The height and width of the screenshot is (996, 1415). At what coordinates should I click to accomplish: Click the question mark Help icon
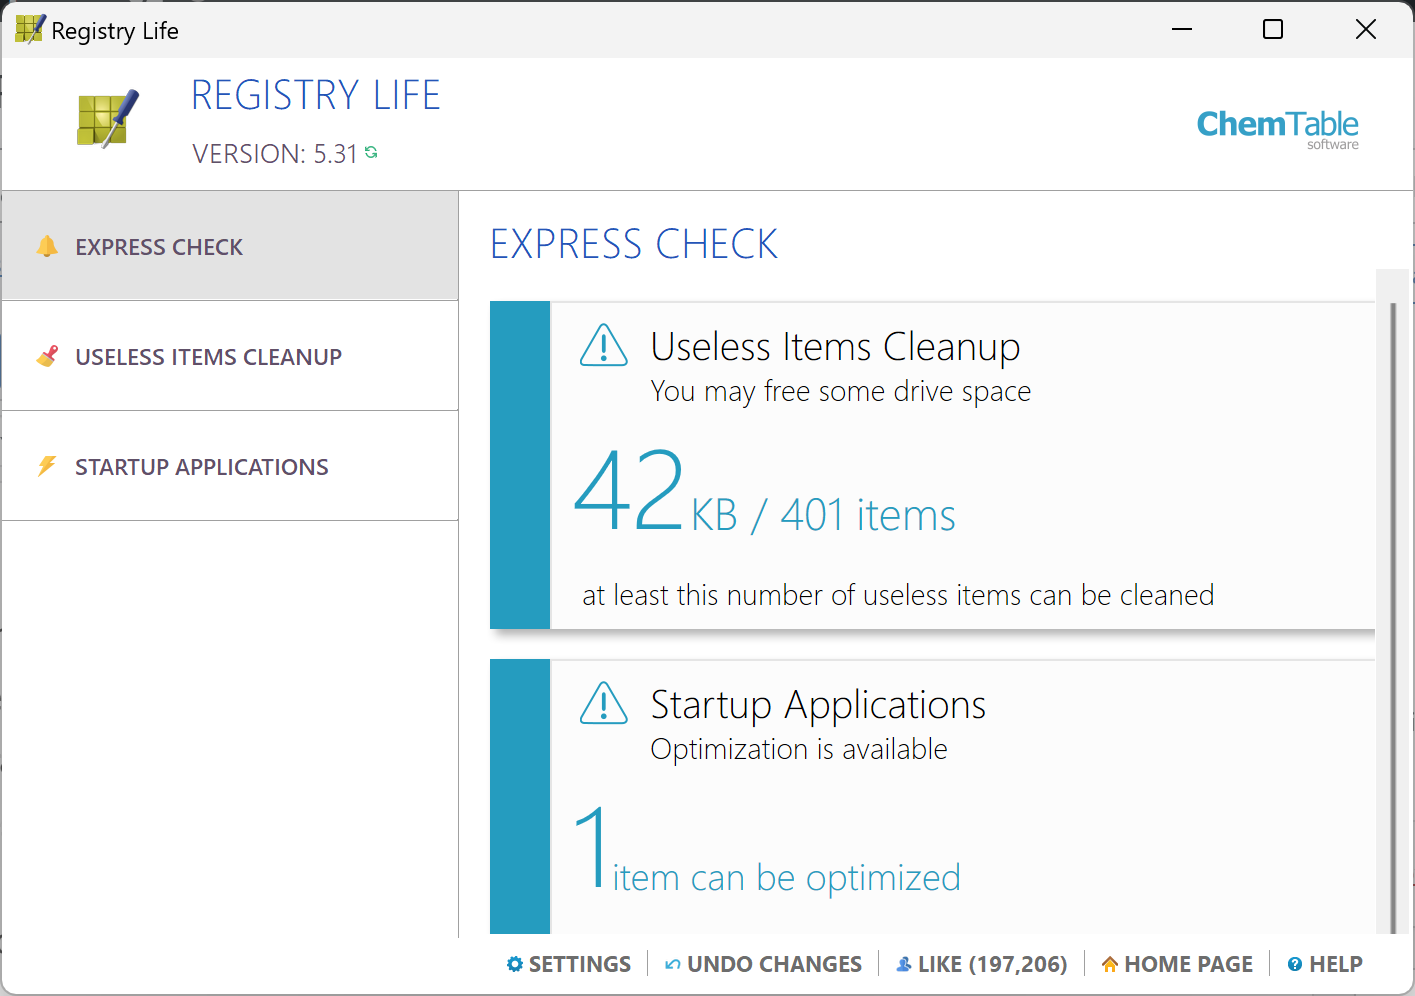(x=1295, y=964)
